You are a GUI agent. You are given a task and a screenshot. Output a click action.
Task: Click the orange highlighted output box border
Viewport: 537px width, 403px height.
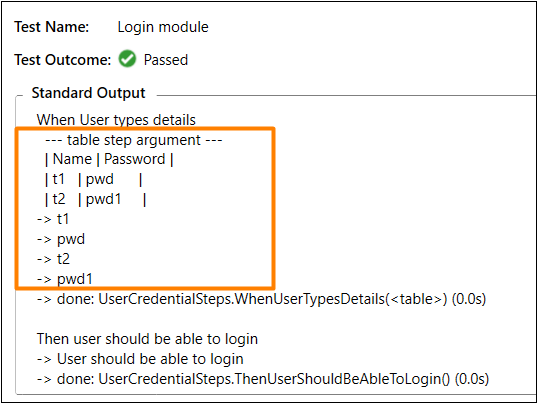point(274,208)
